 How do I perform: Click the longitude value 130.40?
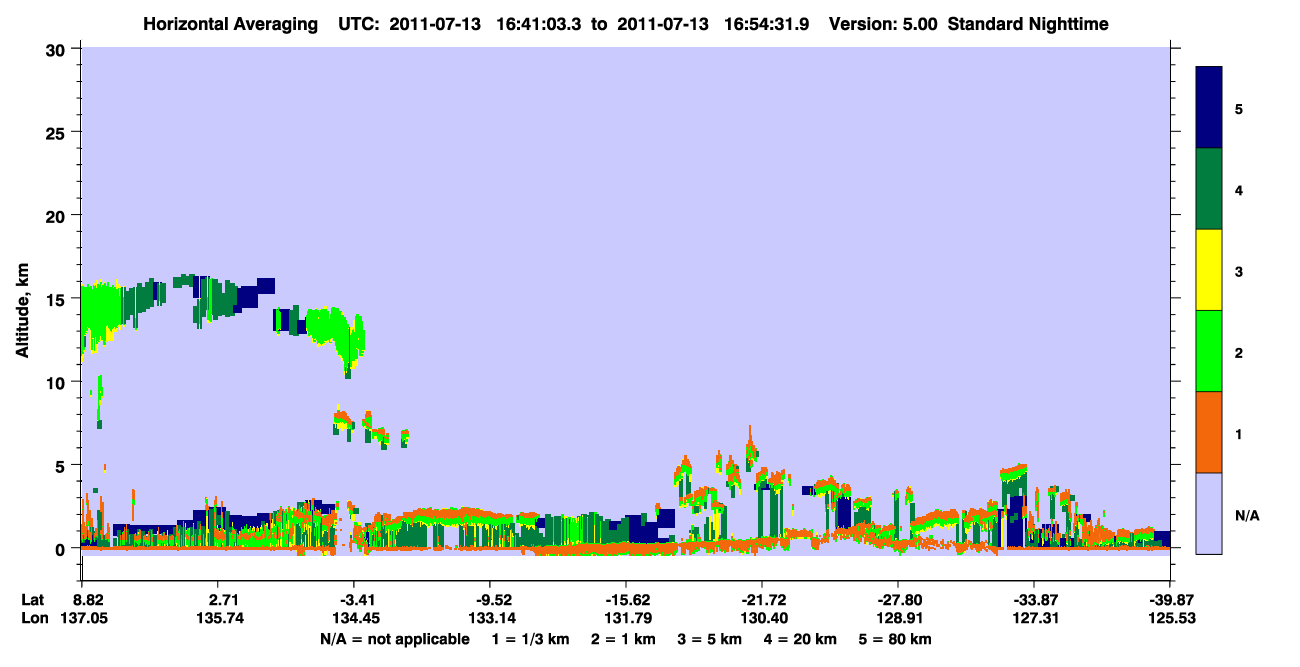(x=766, y=619)
